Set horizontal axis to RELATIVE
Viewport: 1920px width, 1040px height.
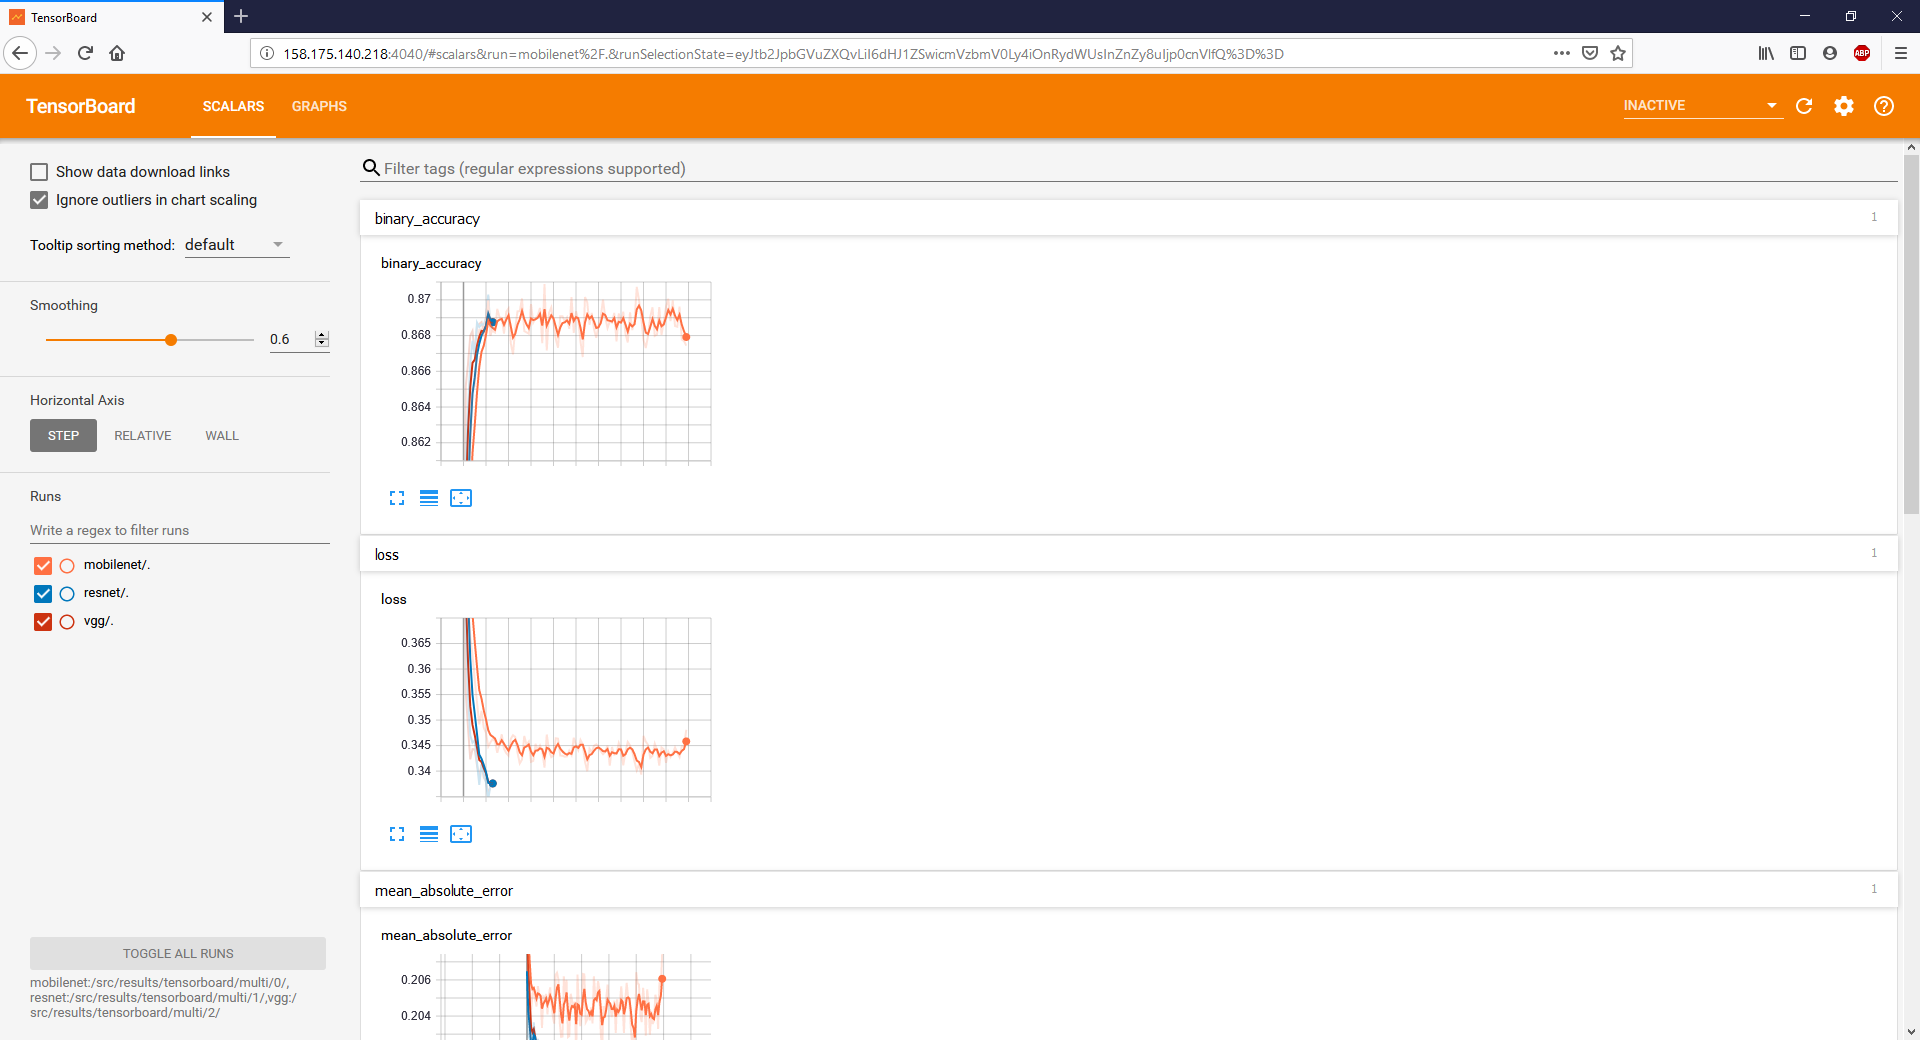pos(143,436)
